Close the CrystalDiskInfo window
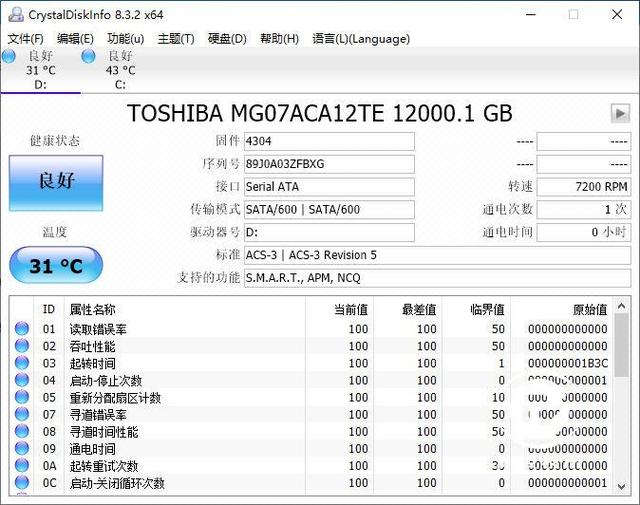The height and width of the screenshot is (505, 640). pyautogui.click(x=617, y=15)
